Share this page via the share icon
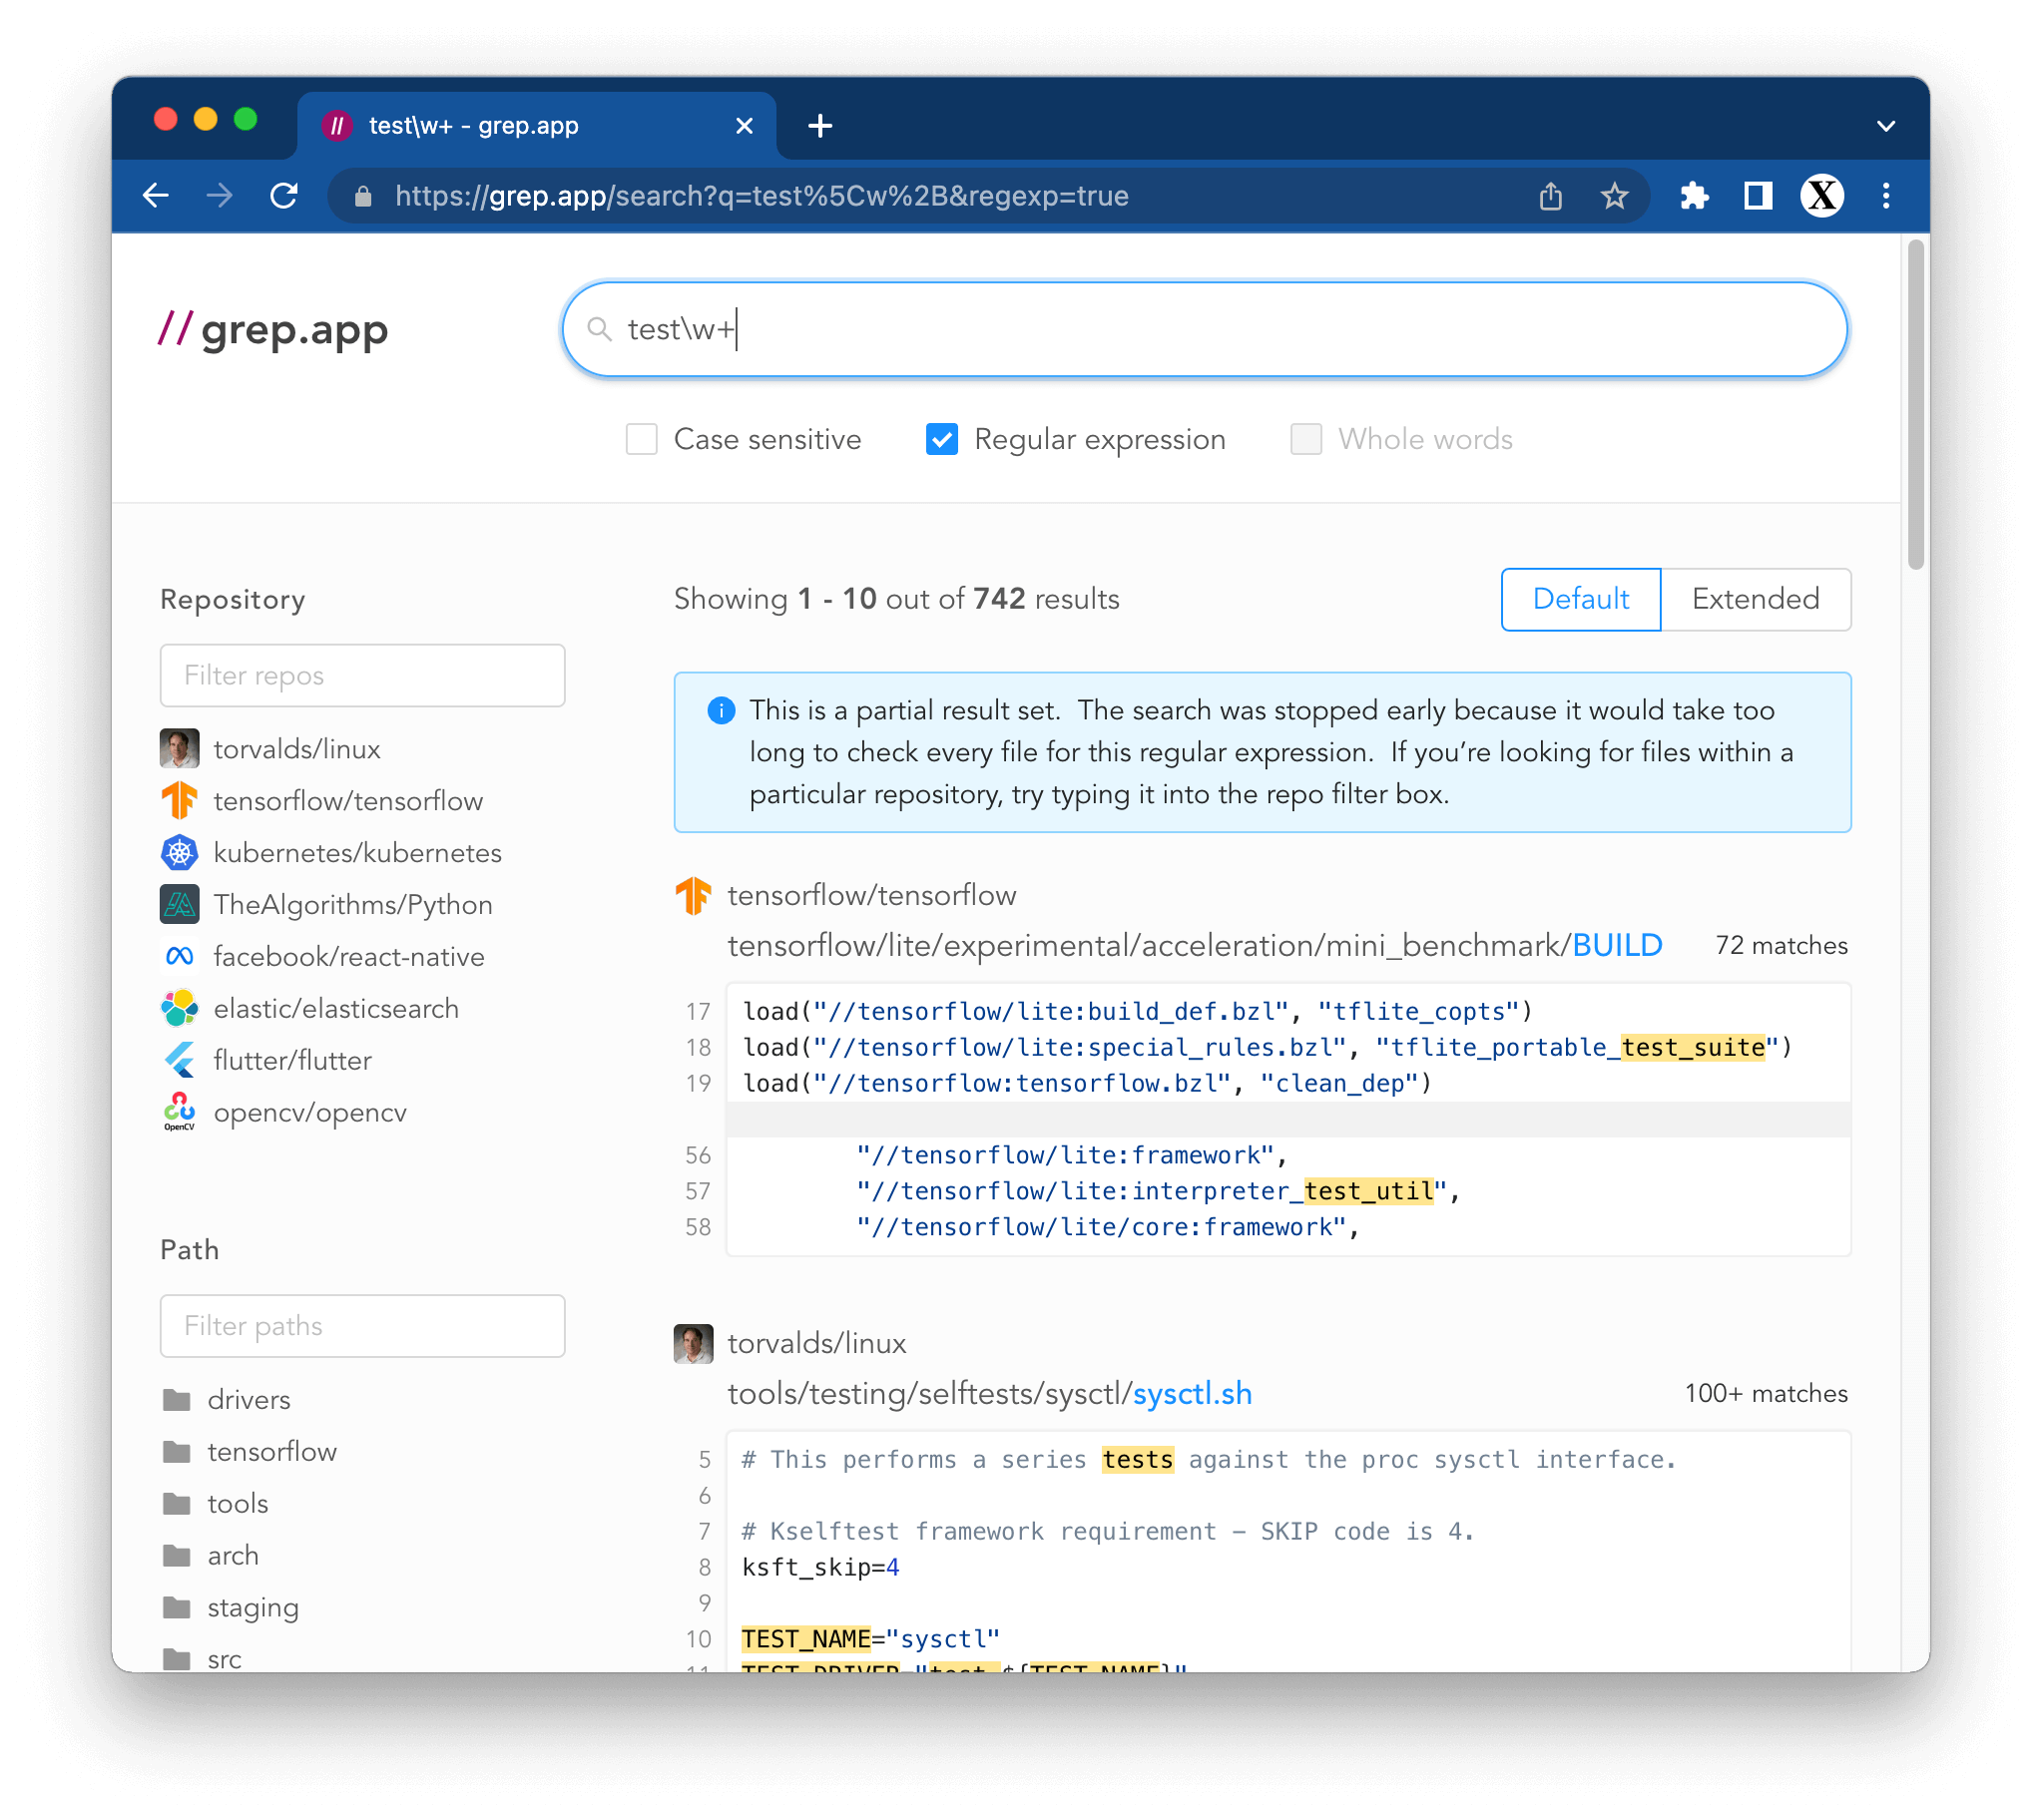 [1550, 196]
